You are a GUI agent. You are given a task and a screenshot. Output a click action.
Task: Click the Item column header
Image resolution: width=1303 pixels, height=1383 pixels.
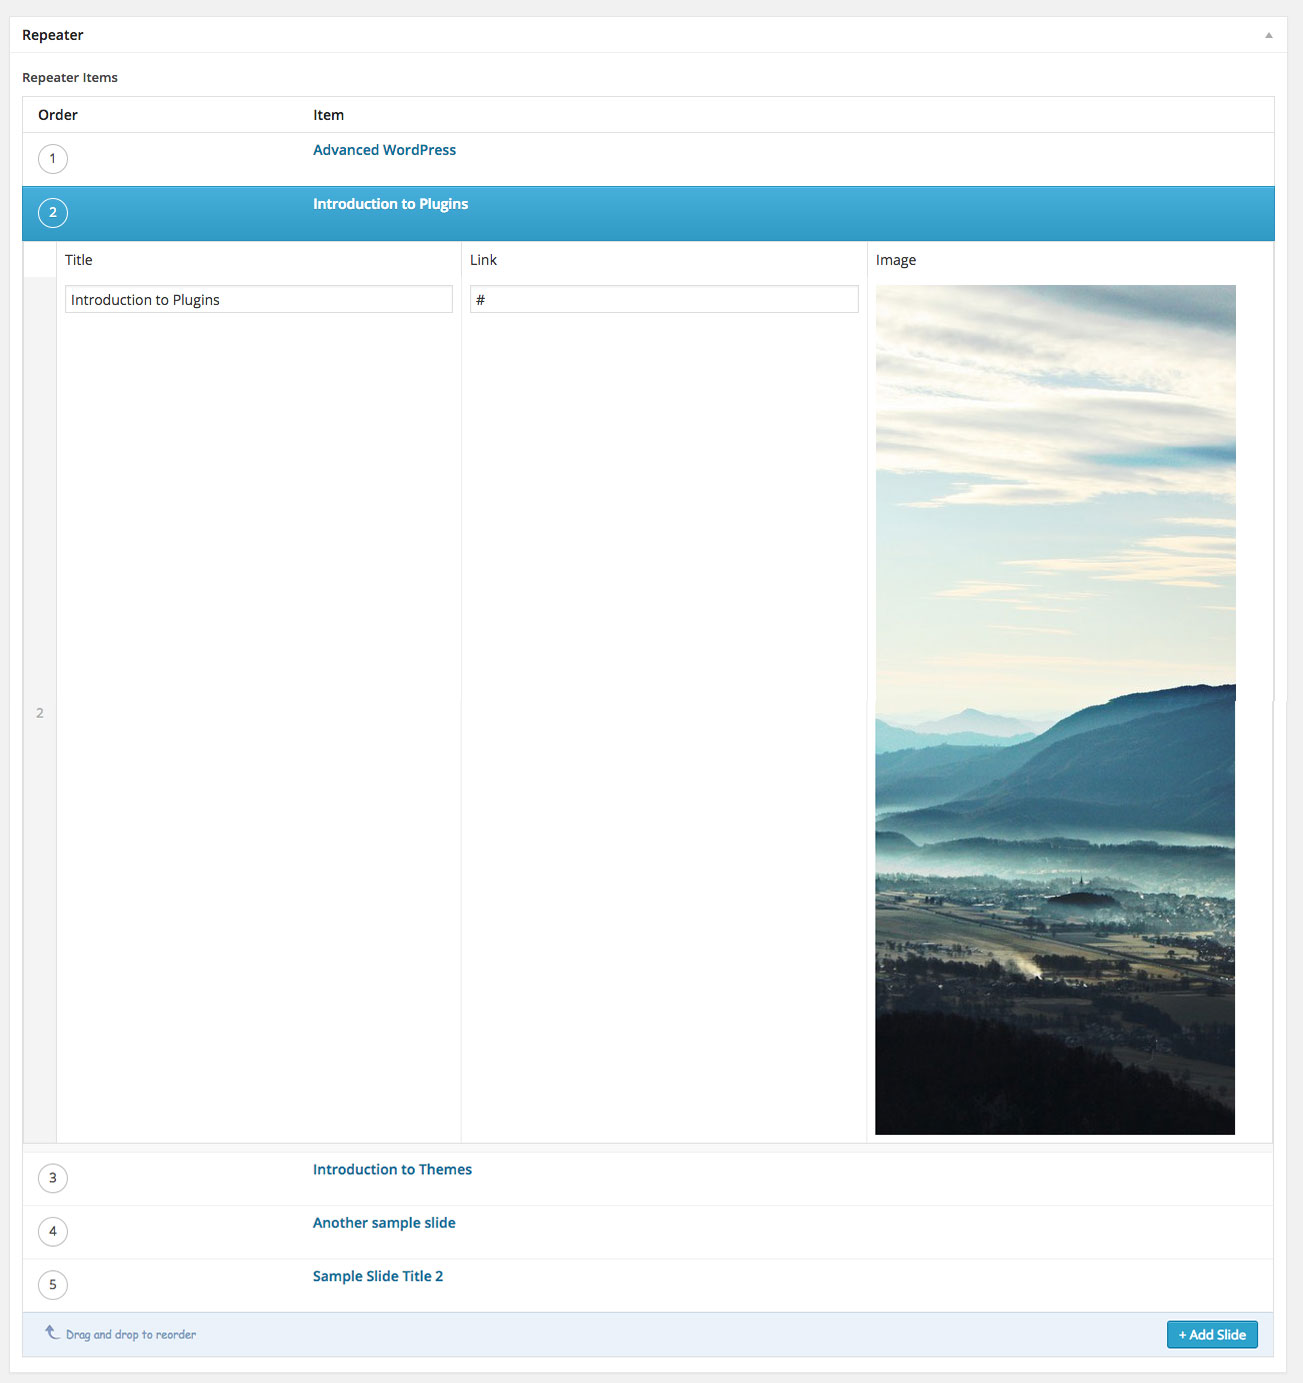(328, 114)
